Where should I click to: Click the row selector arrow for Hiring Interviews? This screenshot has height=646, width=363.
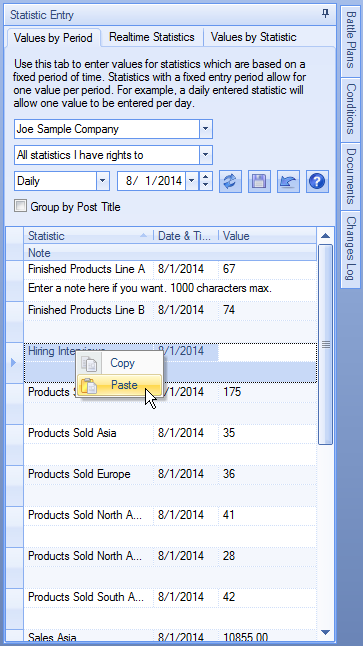(14, 363)
